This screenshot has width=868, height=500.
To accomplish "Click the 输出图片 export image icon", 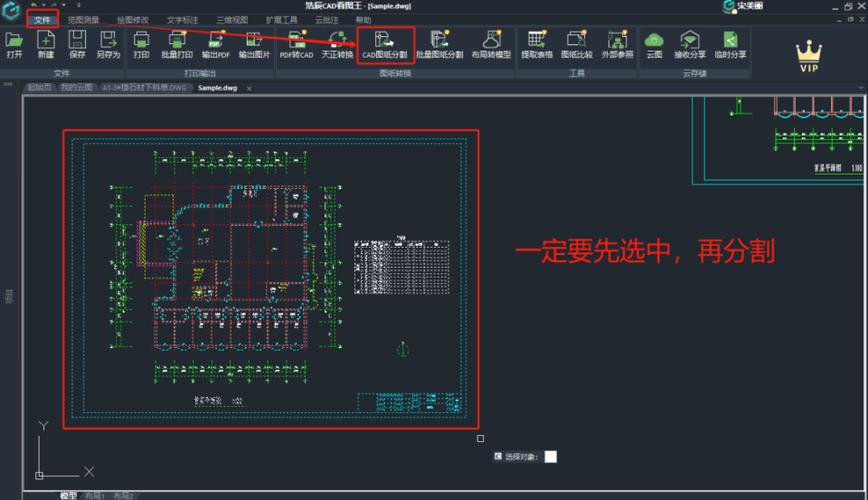I will (254, 44).
